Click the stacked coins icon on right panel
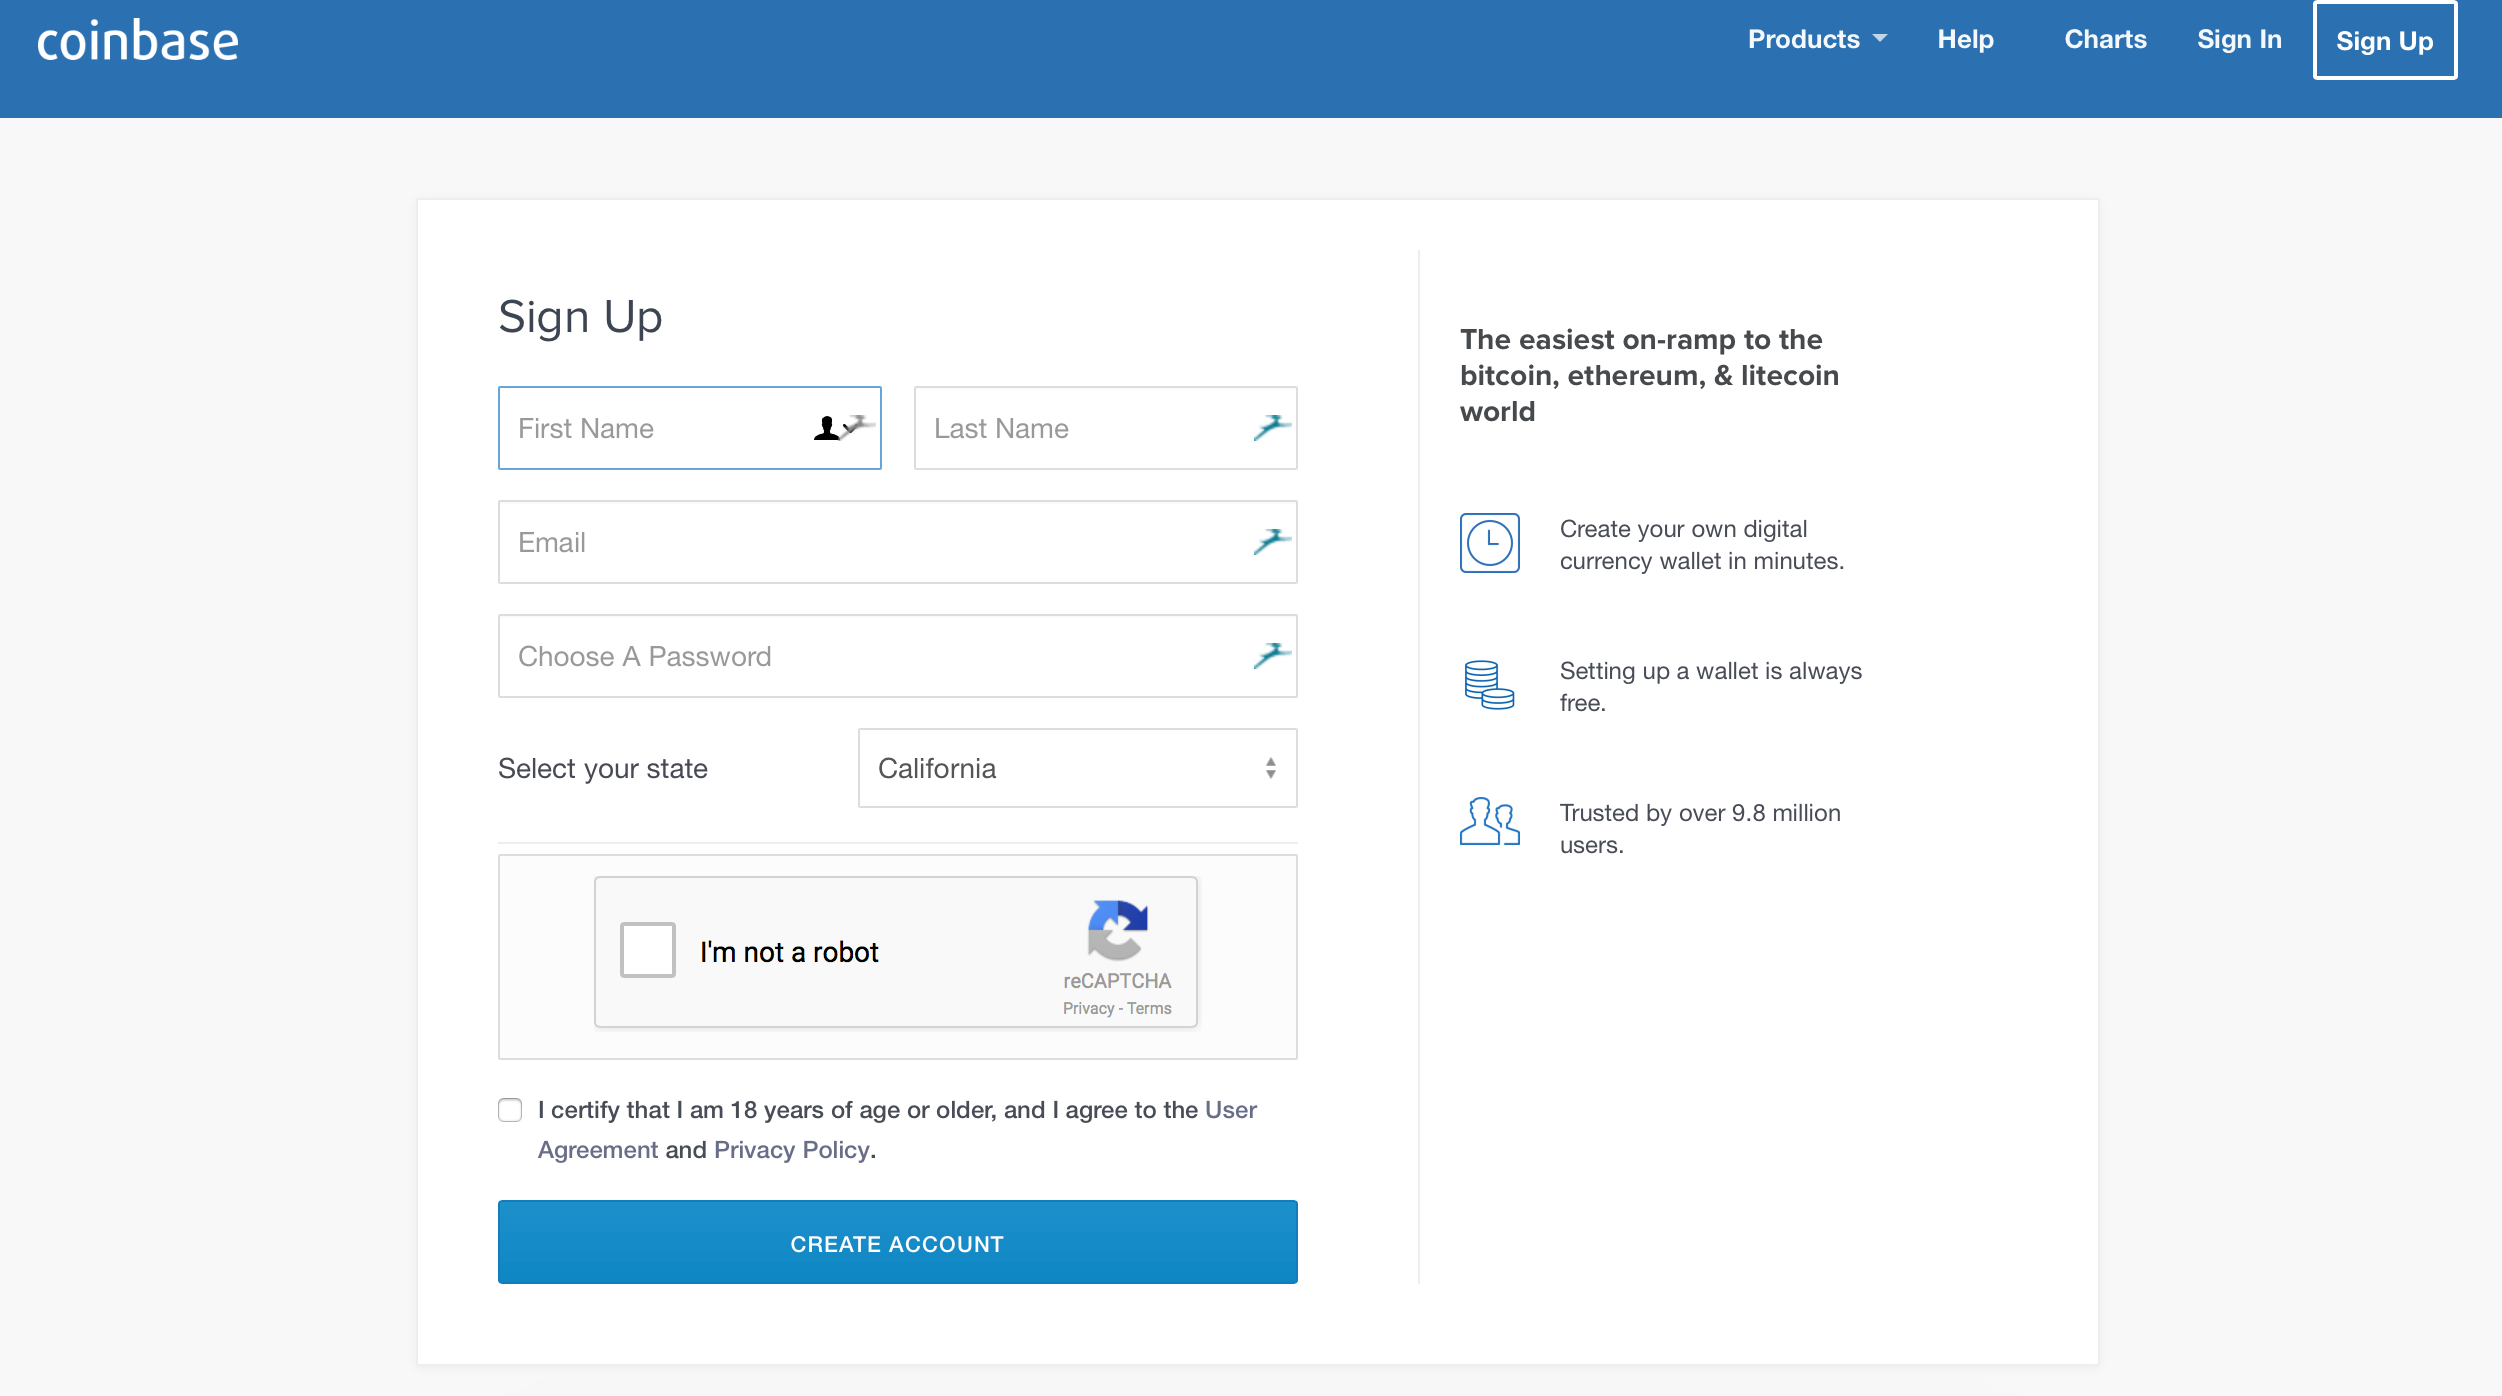This screenshot has height=1396, width=2502. click(x=1488, y=684)
